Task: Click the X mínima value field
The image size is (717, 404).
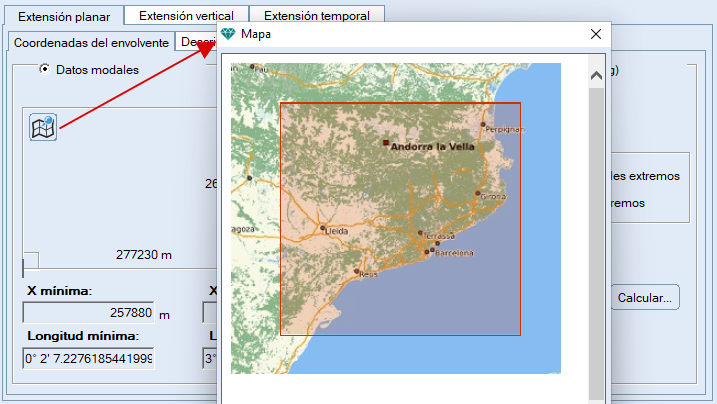Action: (87, 313)
